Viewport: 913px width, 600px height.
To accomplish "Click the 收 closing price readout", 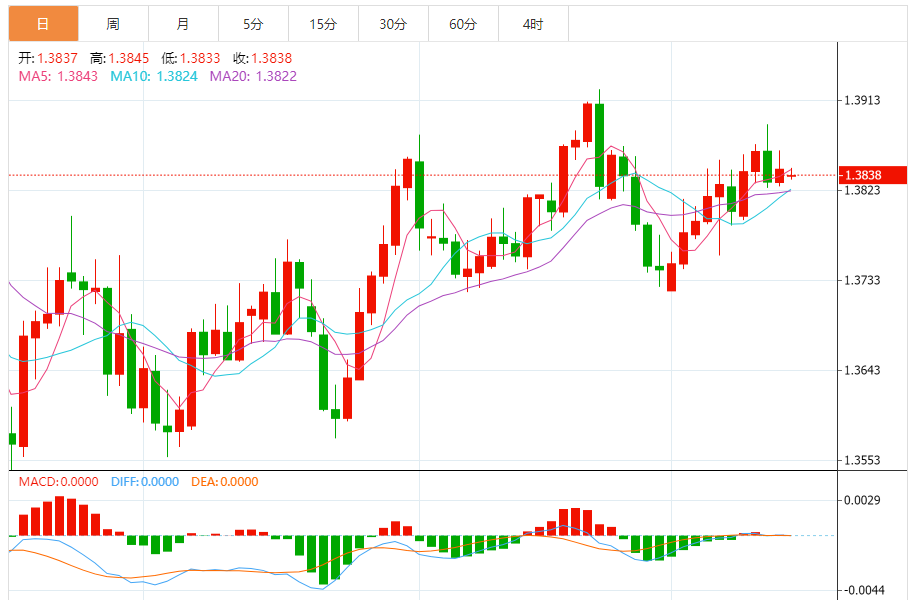I will click(x=262, y=59).
